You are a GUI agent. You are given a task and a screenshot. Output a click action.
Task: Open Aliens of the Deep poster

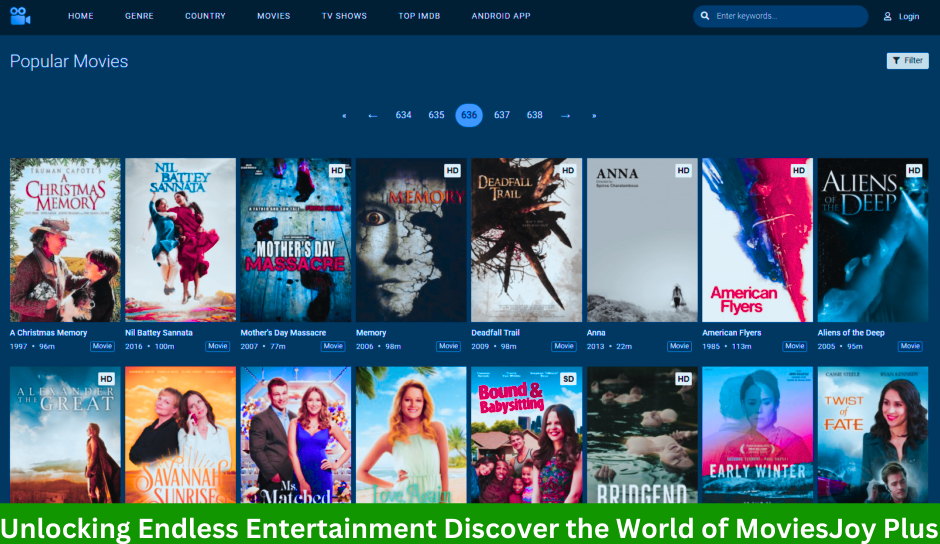point(873,240)
